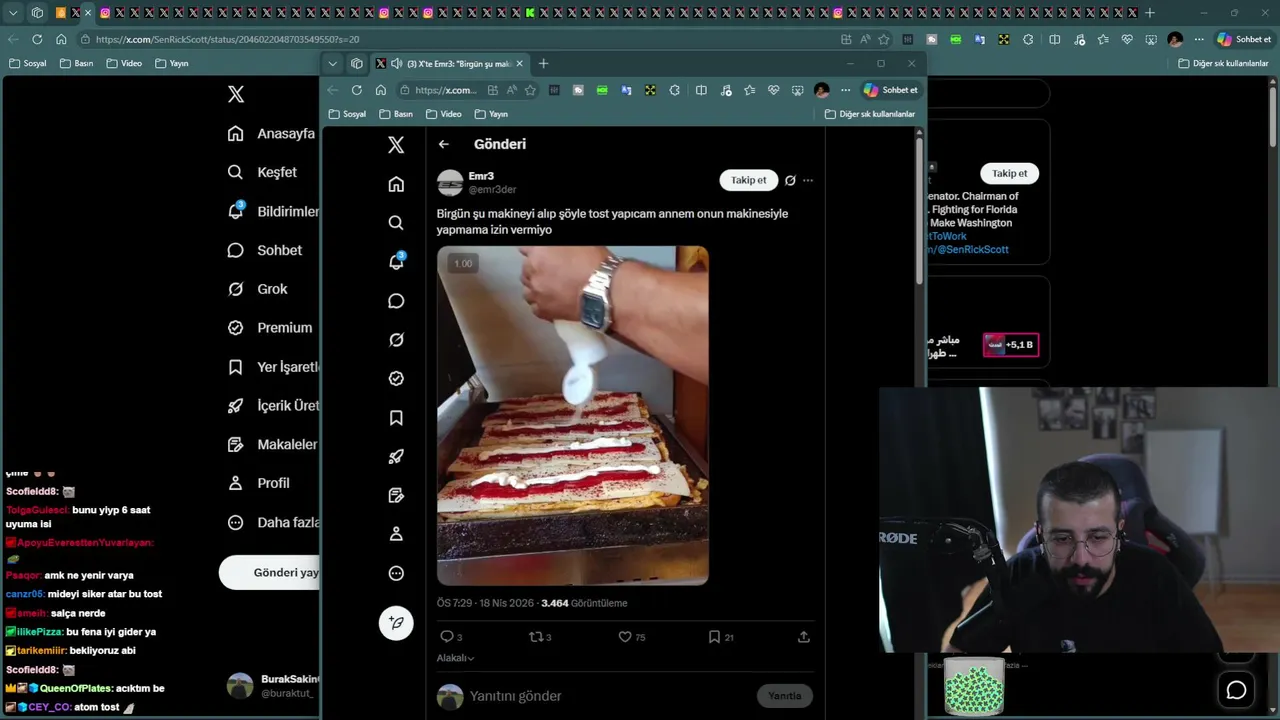Viewport: 1280px width, 720px height.
Task: Open the Basın bookmarks folder in front window
Action: [x=396, y=114]
